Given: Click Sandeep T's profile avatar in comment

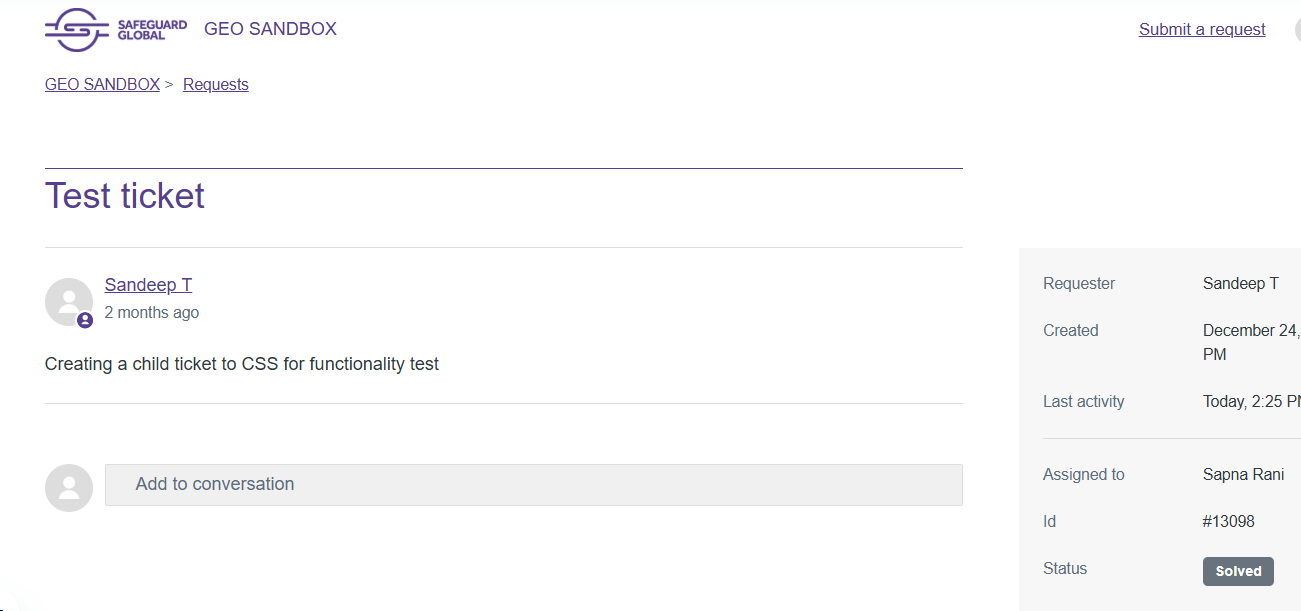Looking at the screenshot, I should click(69, 301).
